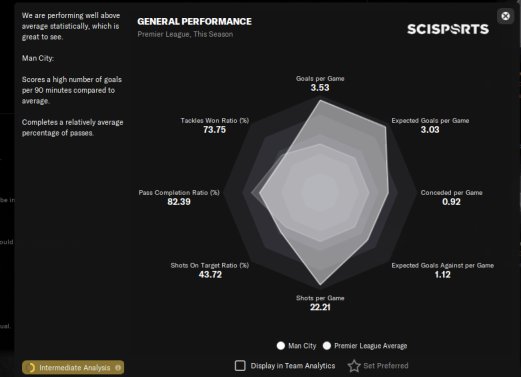
Task: Select the Expected Goals per Game stat
Action: (430, 125)
